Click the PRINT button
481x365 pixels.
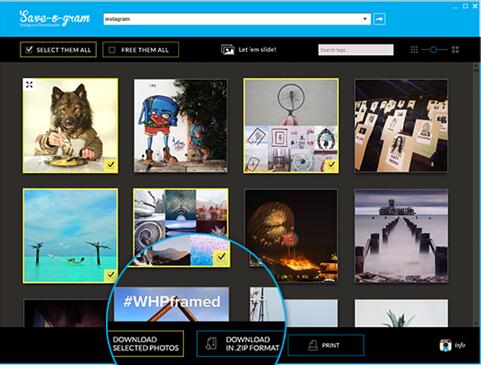click(326, 345)
